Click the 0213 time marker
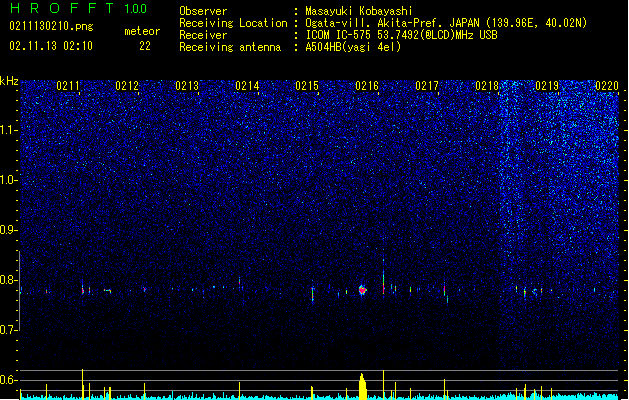This screenshot has width=629, height=400. 187,86
